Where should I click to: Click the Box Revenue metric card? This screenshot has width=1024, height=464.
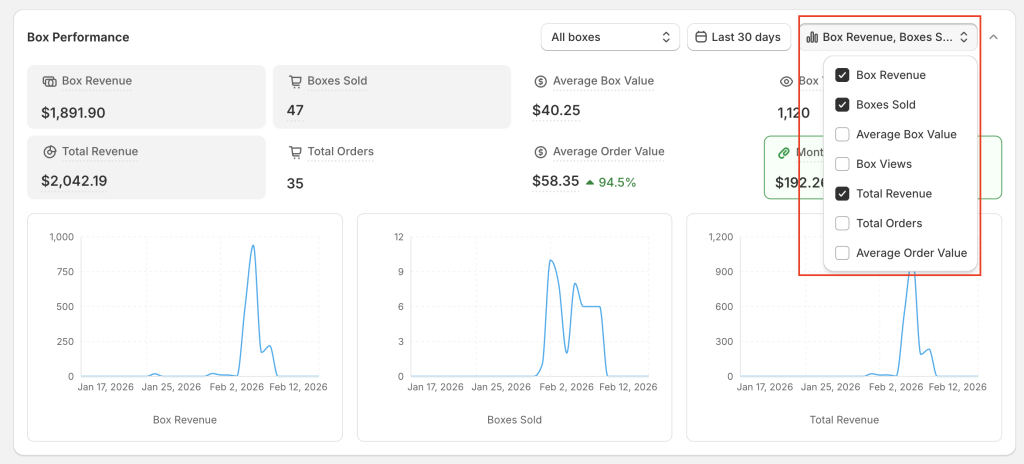[146, 97]
